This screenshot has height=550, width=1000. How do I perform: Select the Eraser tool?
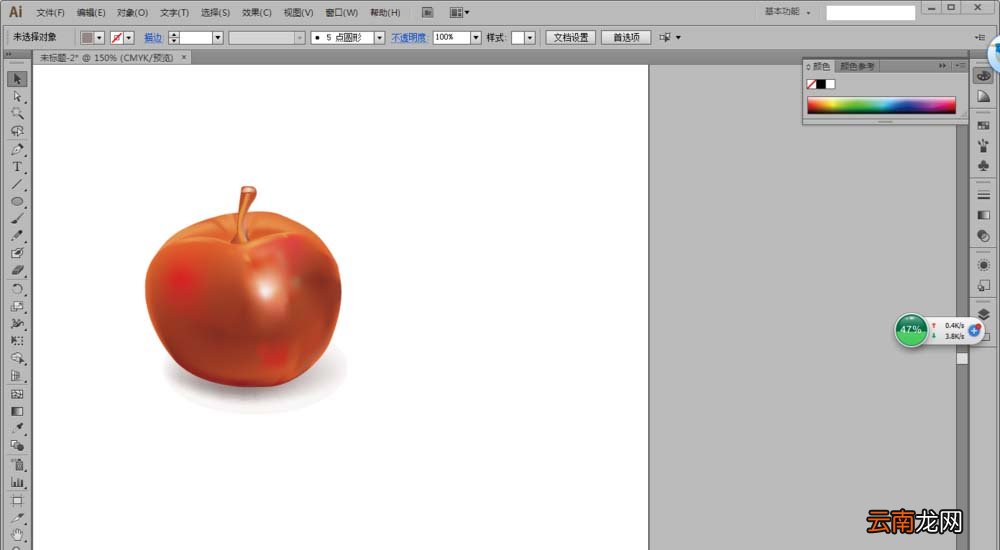pyautogui.click(x=17, y=271)
